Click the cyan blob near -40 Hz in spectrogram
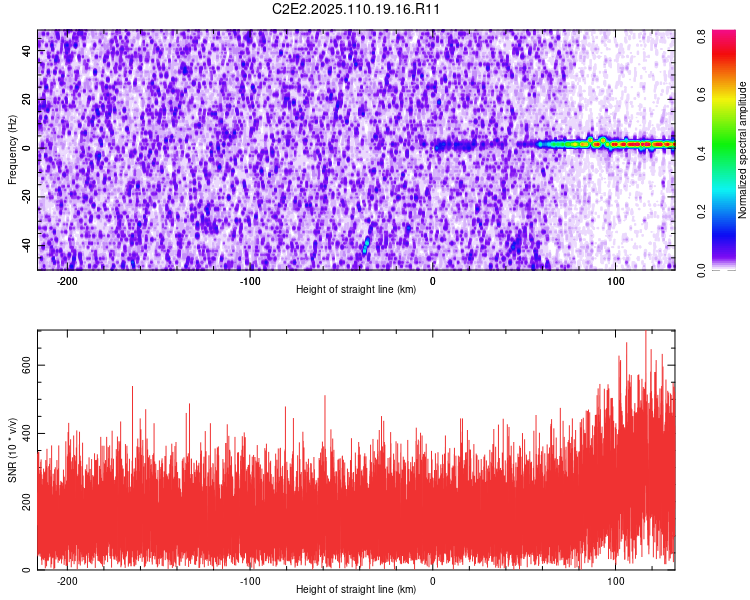 pyautogui.click(x=366, y=244)
